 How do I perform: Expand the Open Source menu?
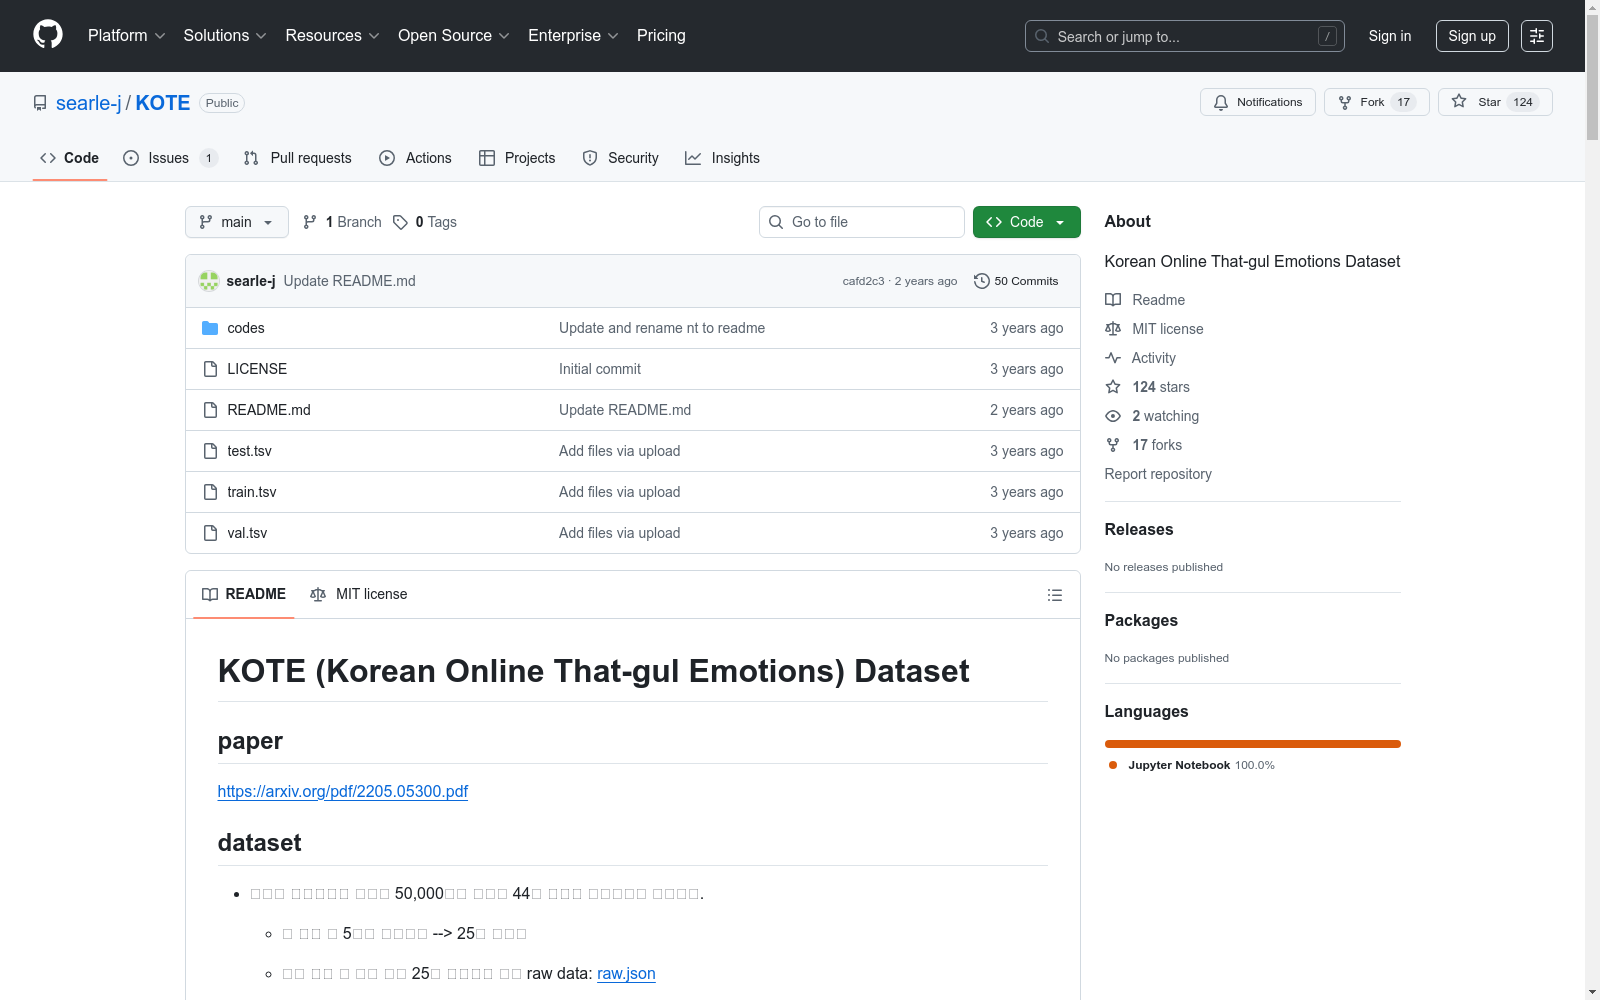tap(454, 35)
